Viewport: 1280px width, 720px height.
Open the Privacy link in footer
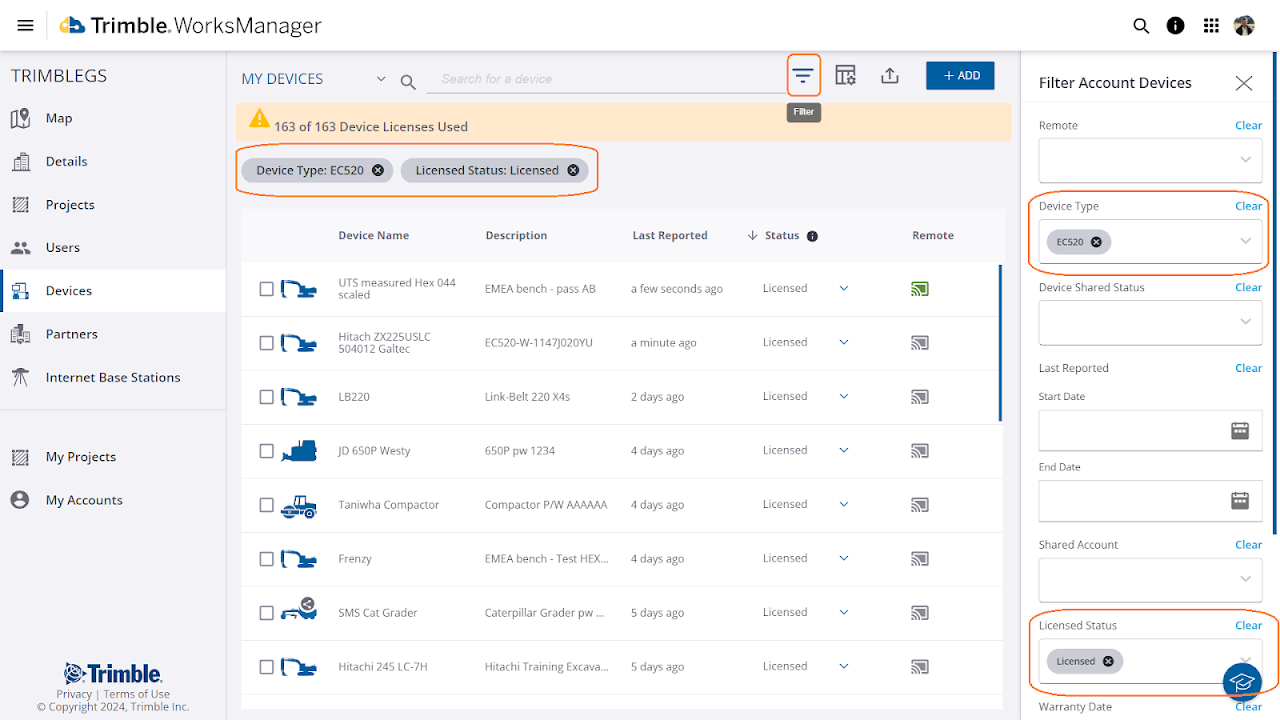[74, 694]
